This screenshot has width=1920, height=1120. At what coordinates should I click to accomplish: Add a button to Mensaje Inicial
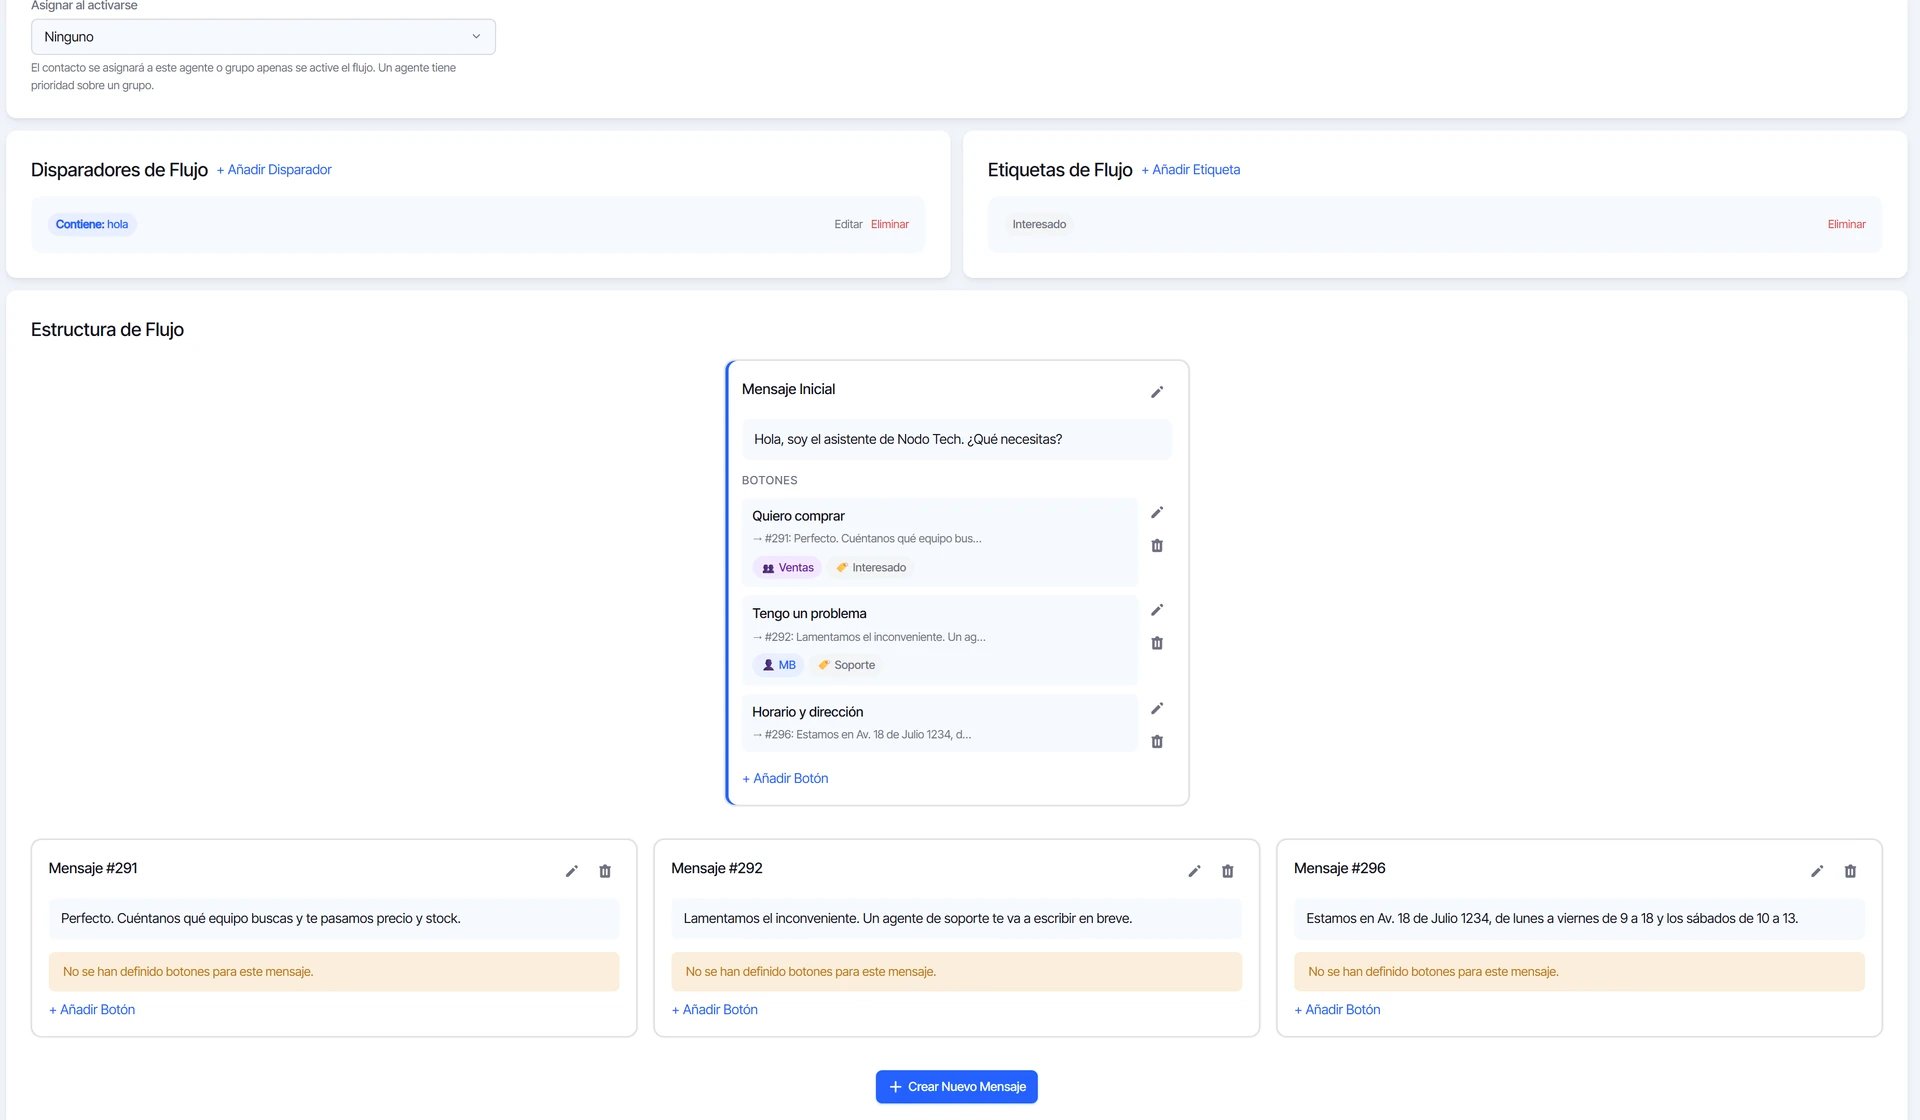(785, 778)
